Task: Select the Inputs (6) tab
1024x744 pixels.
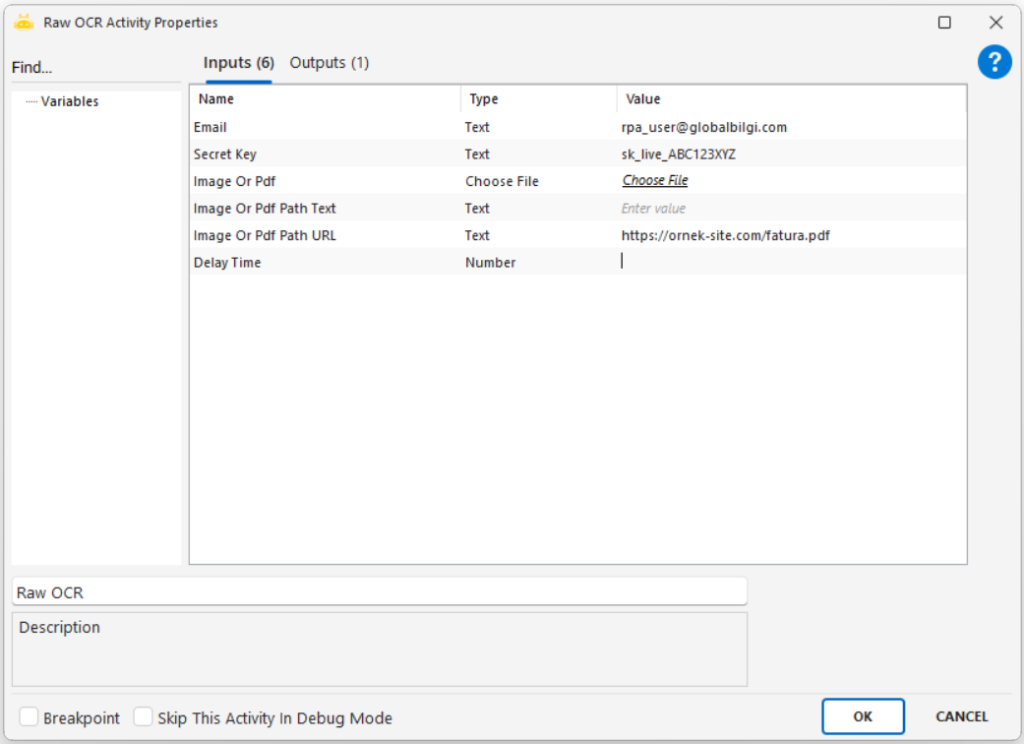Action: click(238, 63)
